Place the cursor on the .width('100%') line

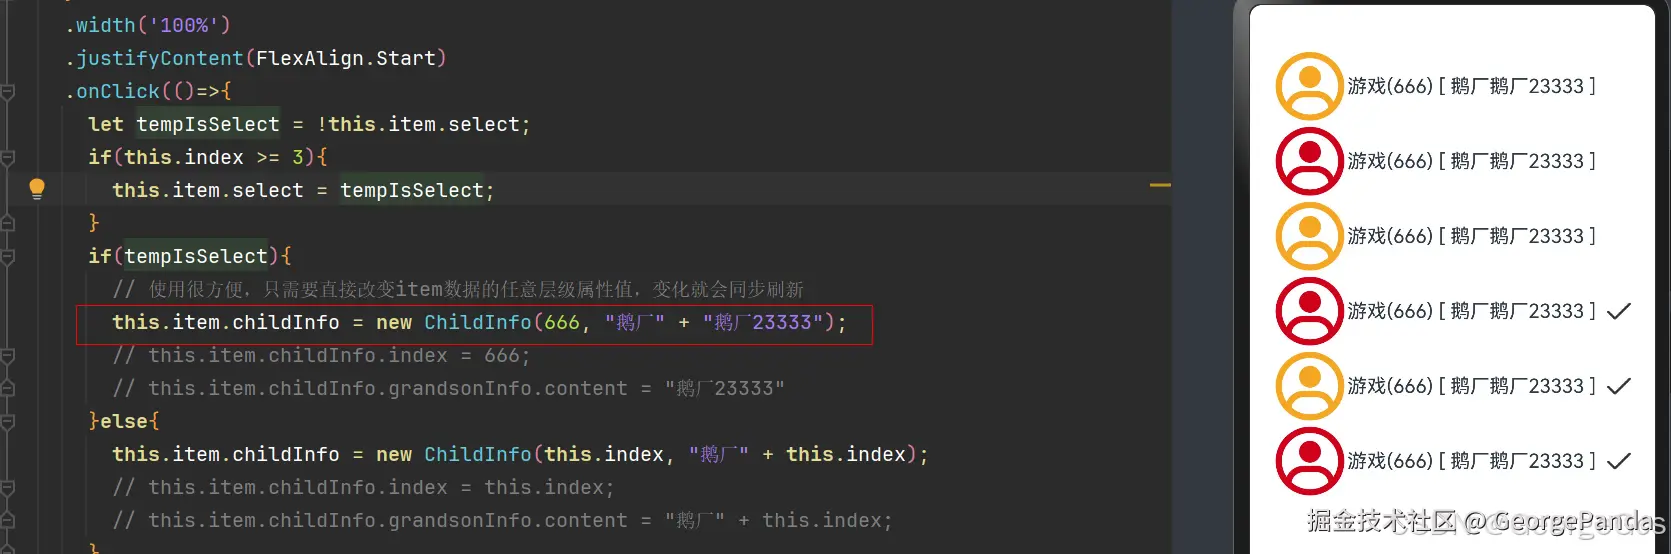coord(148,25)
